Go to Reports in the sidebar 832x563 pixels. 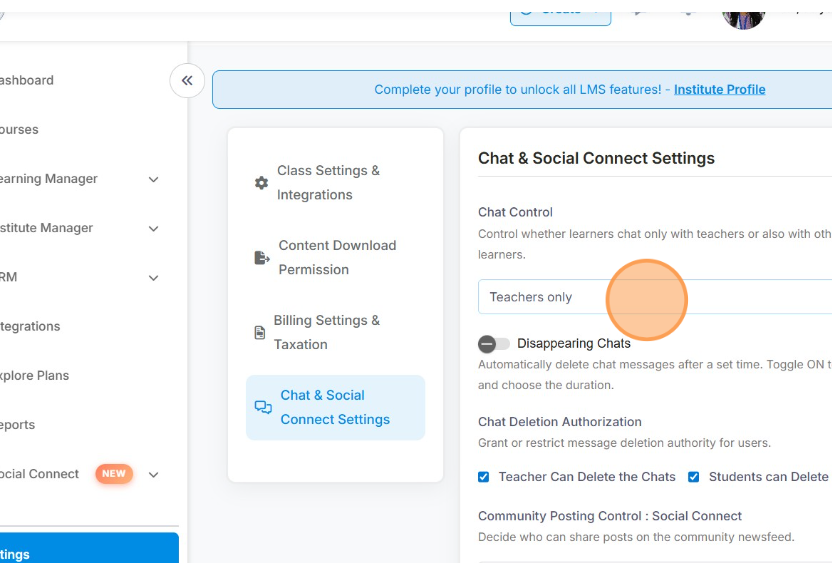[18, 425]
